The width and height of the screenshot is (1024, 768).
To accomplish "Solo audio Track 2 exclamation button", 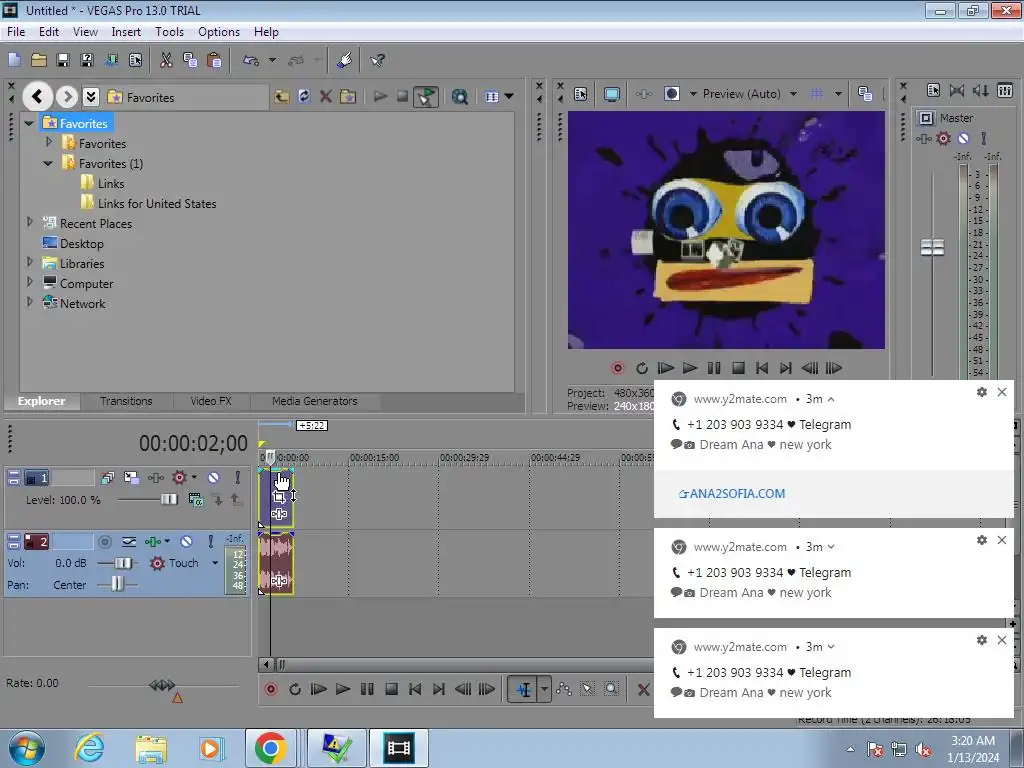I will (x=210, y=541).
